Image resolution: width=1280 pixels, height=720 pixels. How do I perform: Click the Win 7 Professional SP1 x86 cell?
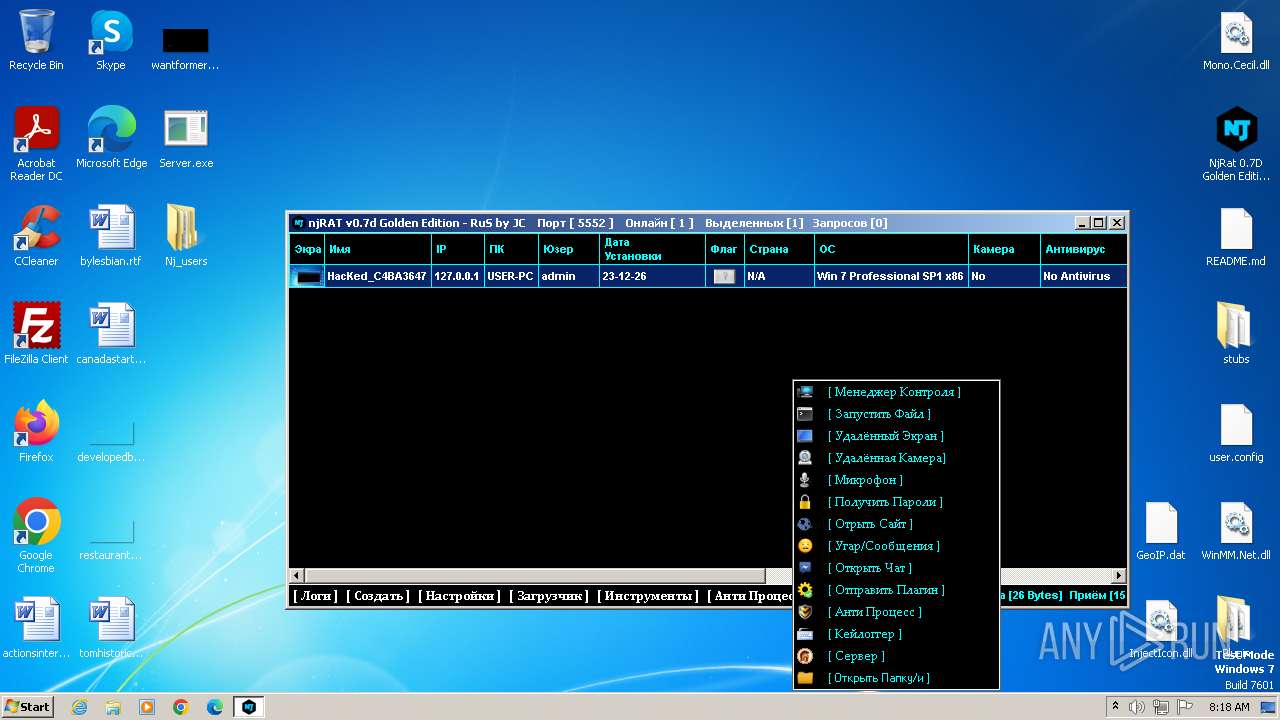click(x=892, y=276)
